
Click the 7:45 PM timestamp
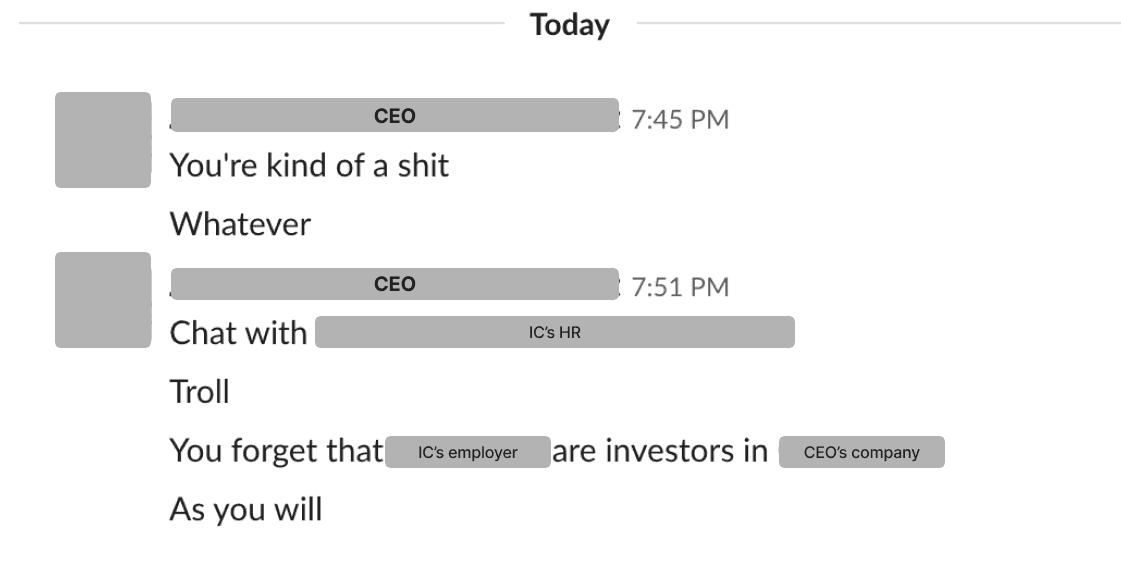[x=680, y=120]
